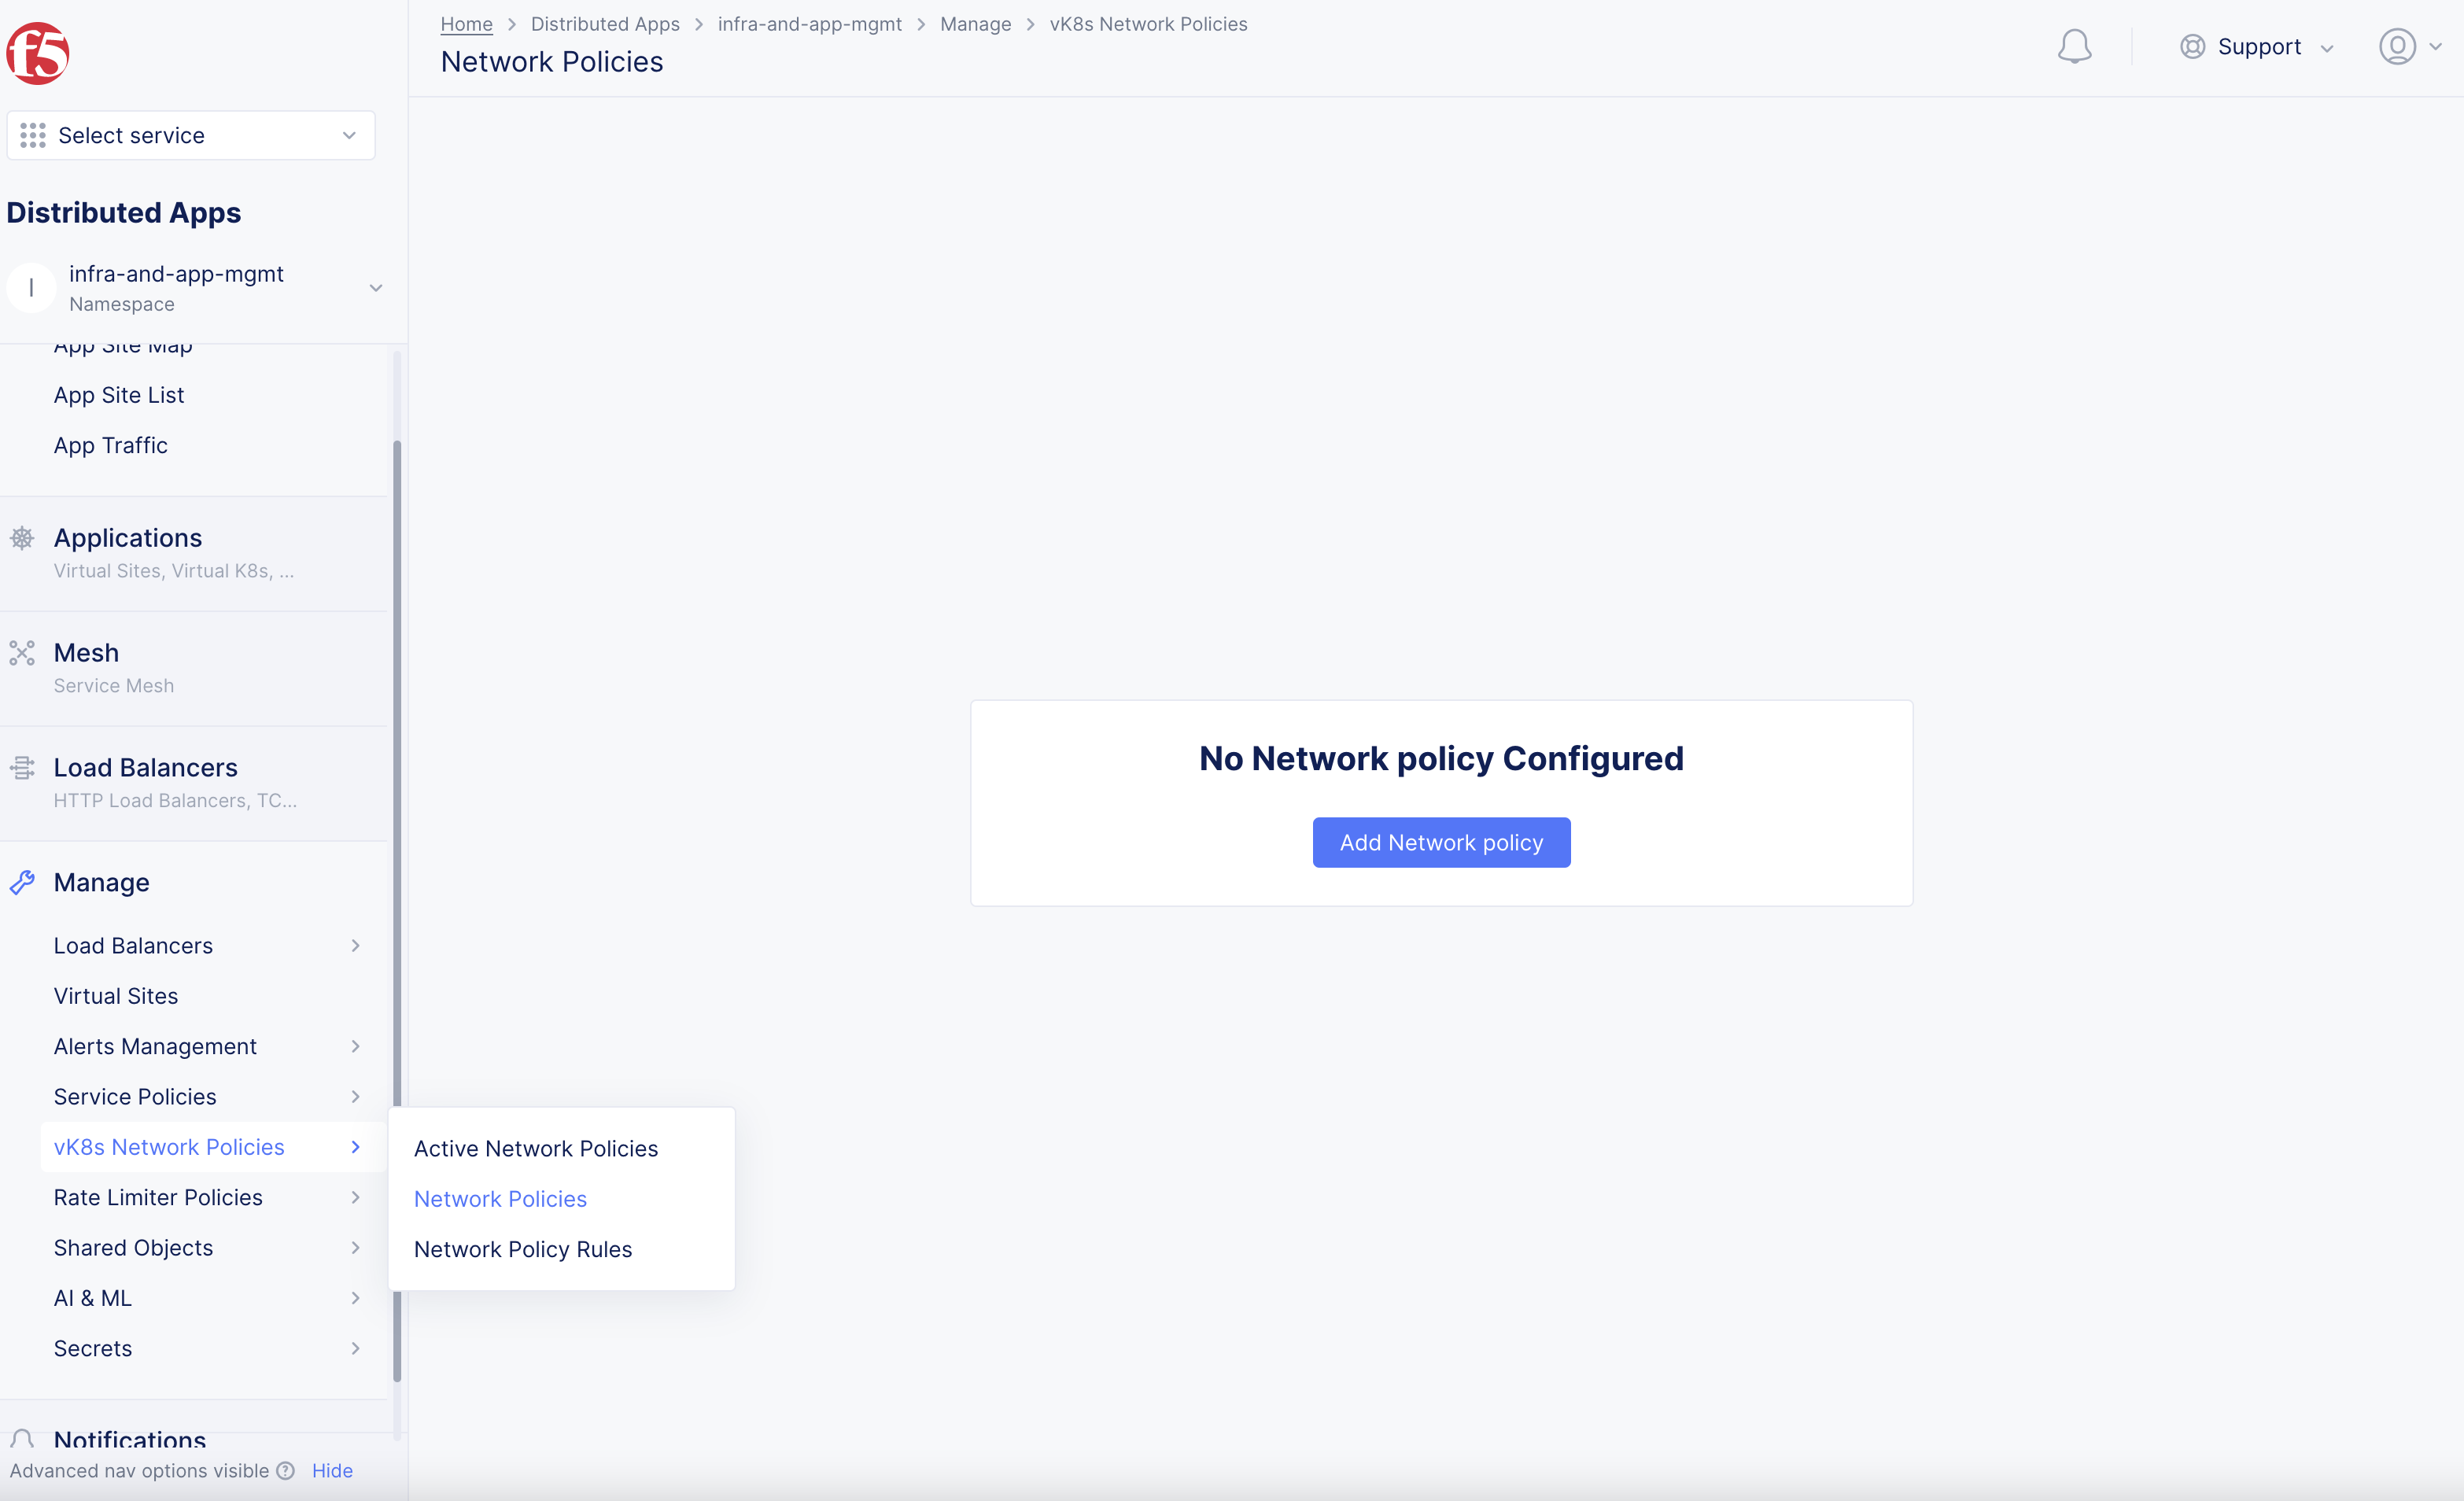Screen dimensions: 2464x1501
Task: Click the help icon beside Advanced nav options
Action: pyautogui.click(x=286, y=1470)
